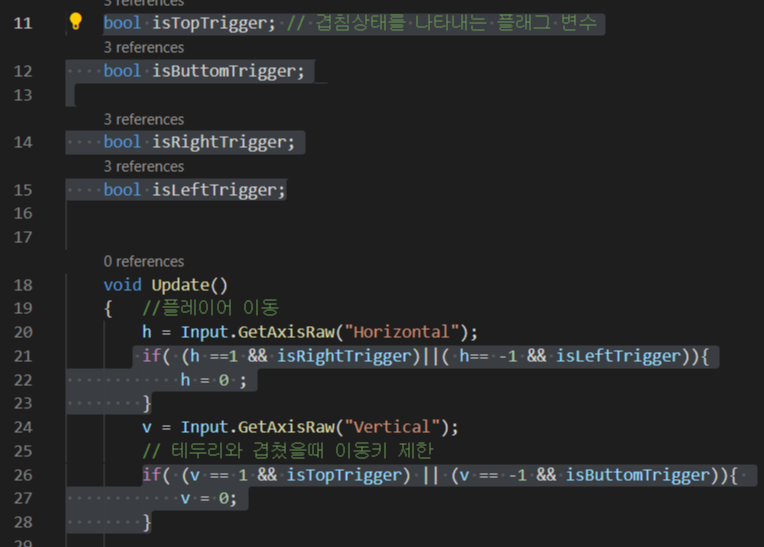Click the isRightTrigger declaration on line 14
764x547 pixels.
pyautogui.click(x=219, y=143)
